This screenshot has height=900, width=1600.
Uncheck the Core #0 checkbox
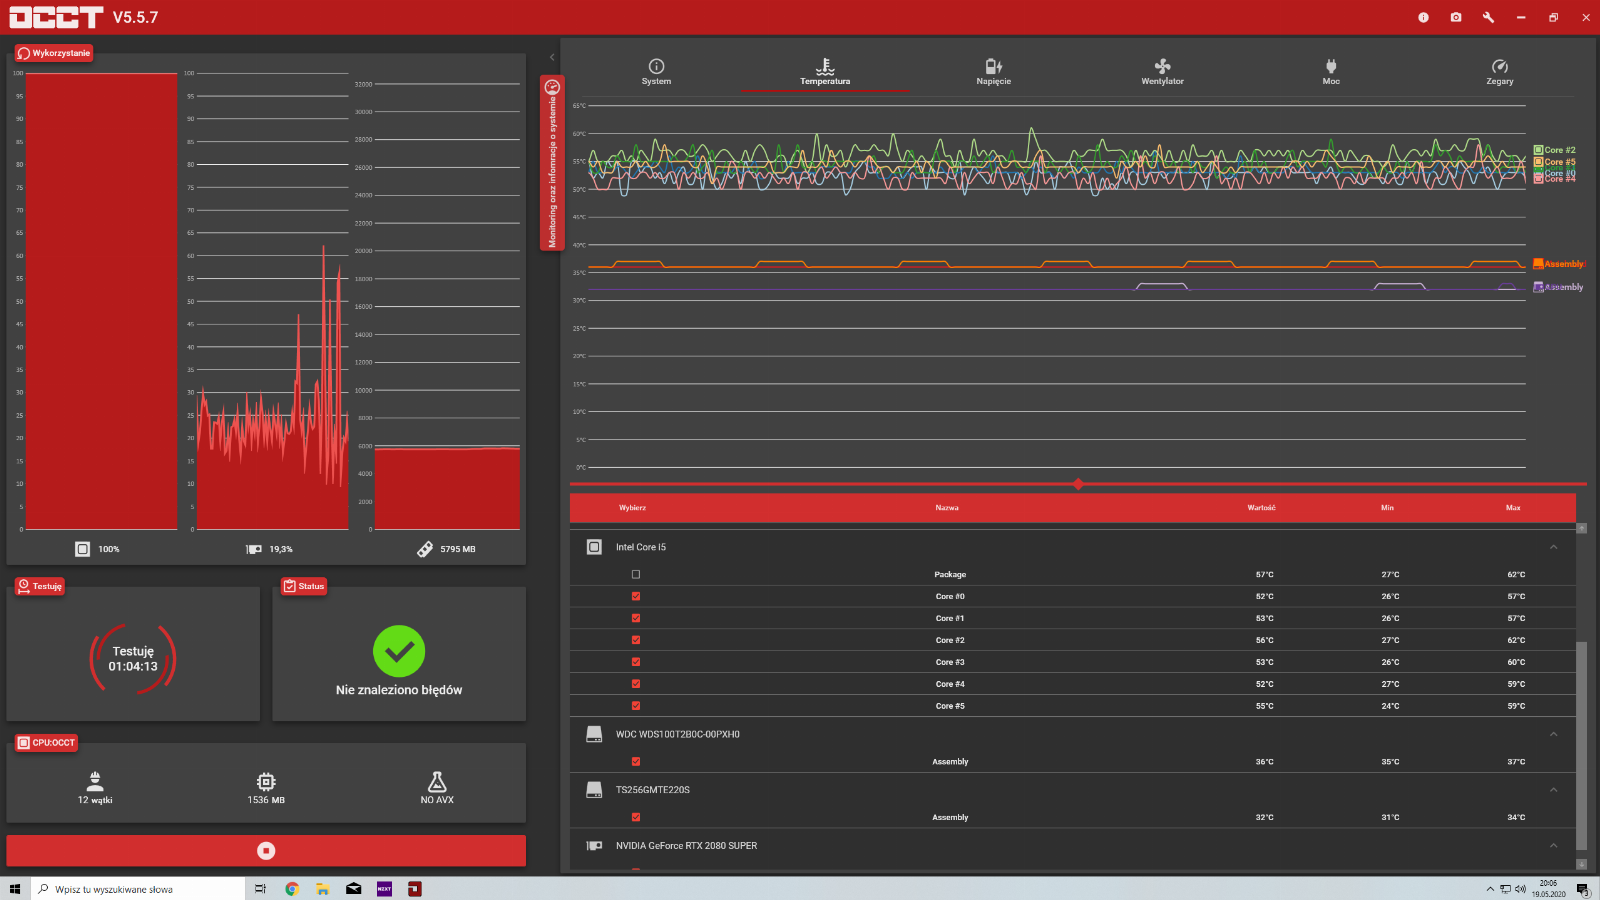click(x=636, y=596)
